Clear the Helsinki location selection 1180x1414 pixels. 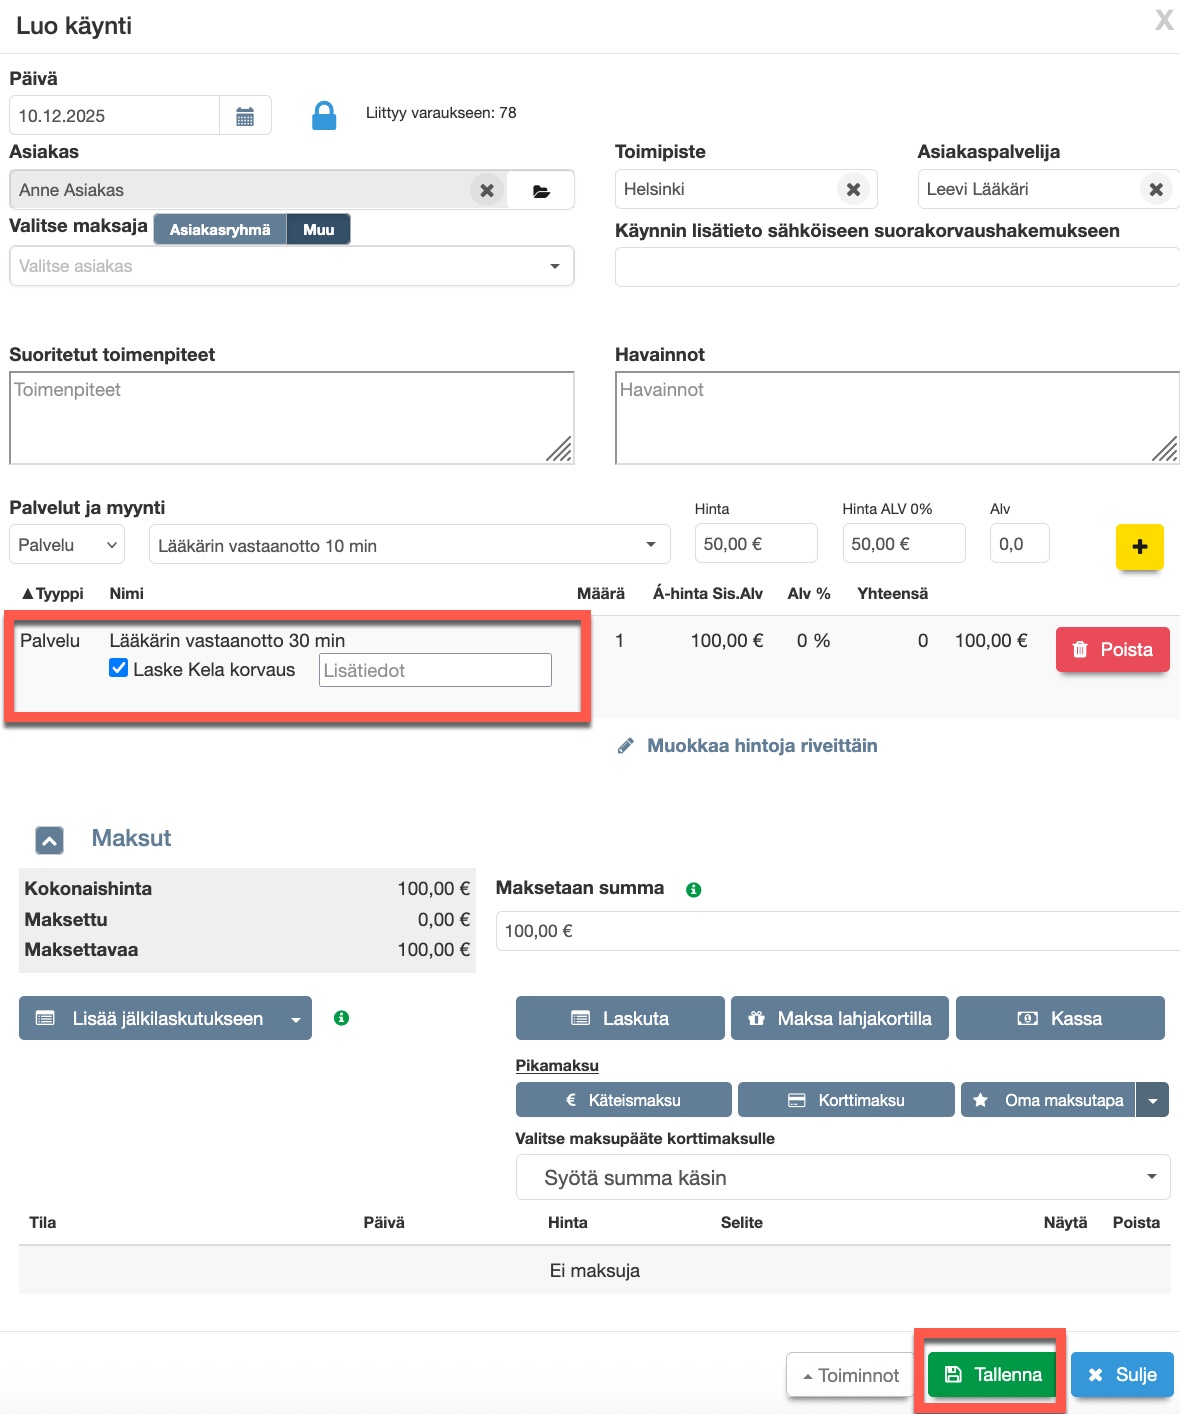tap(853, 189)
